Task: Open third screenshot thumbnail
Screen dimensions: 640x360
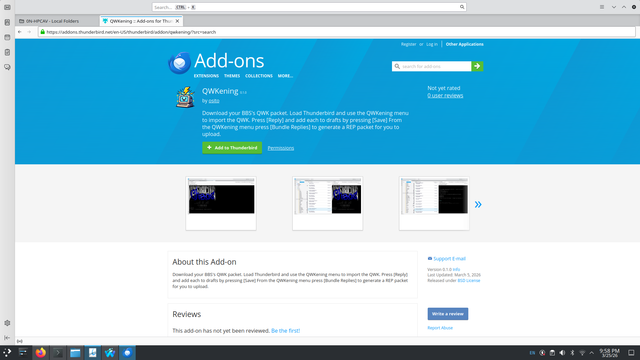Action: (x=434, y=203)
